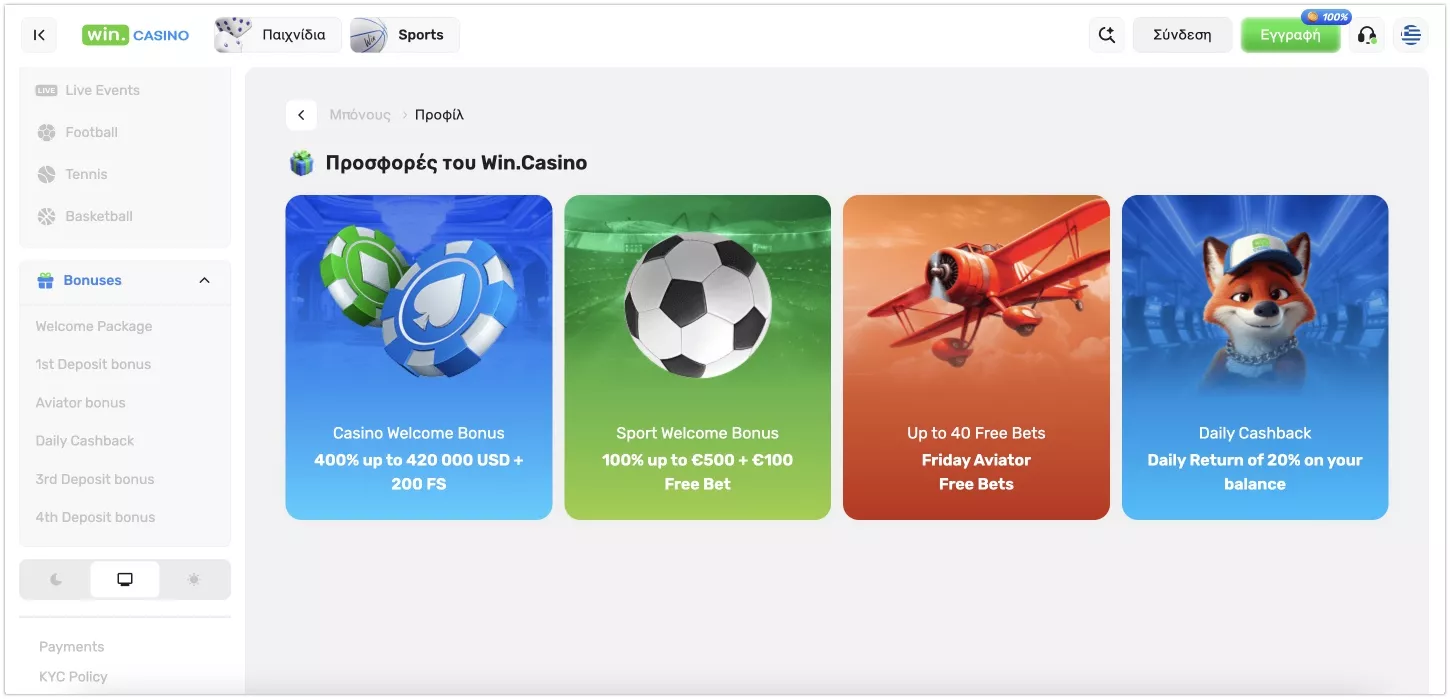Collapse the Bonuses section chevron
The height and width of the screenshot is (699, 1450).
(205, 280)
